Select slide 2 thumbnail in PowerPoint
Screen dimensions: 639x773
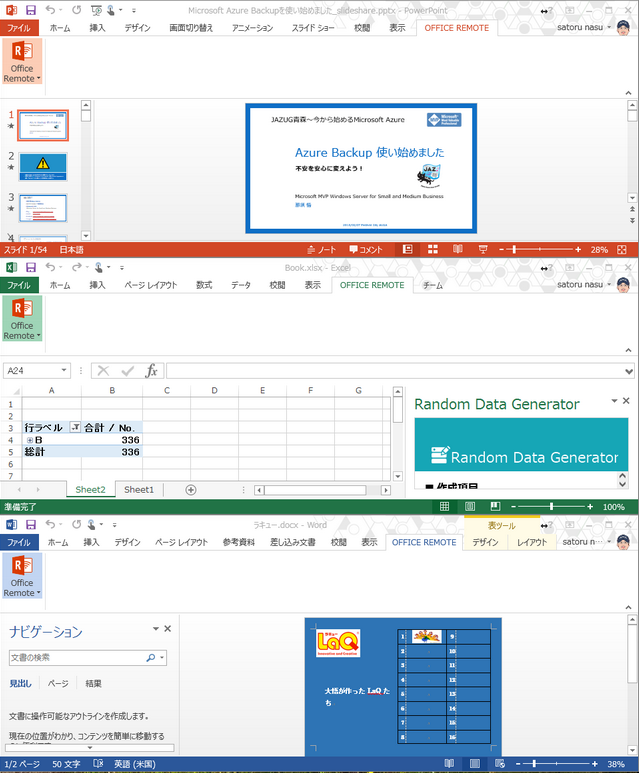(42, 167)
